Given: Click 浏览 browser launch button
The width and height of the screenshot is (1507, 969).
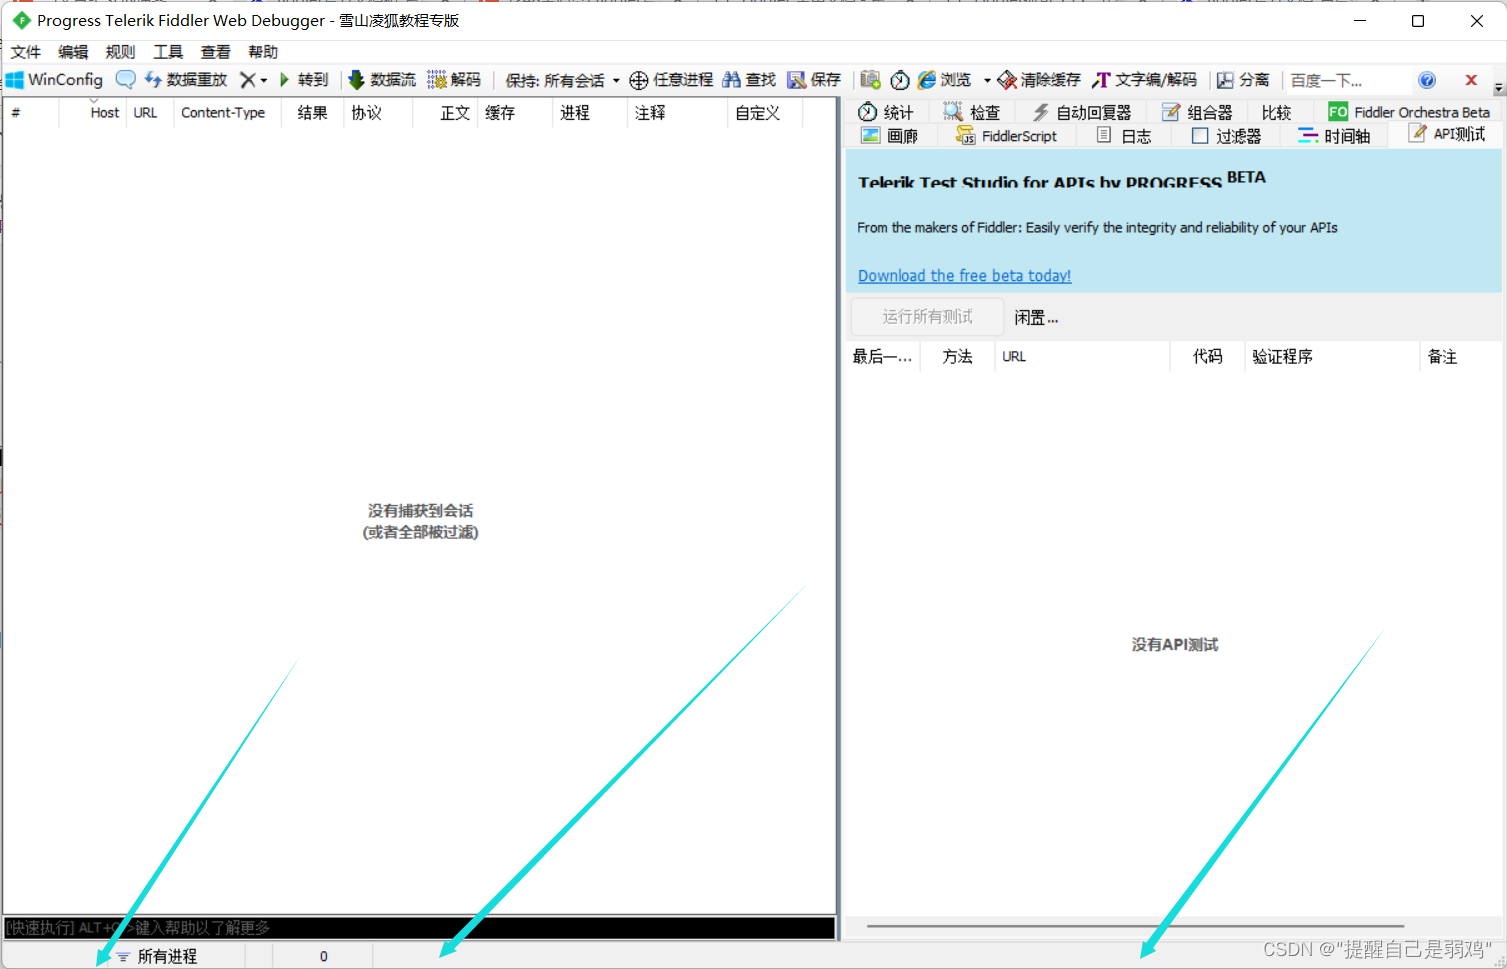Looking at the screenshot, I should pyautogui.click(x=945, y=80).
